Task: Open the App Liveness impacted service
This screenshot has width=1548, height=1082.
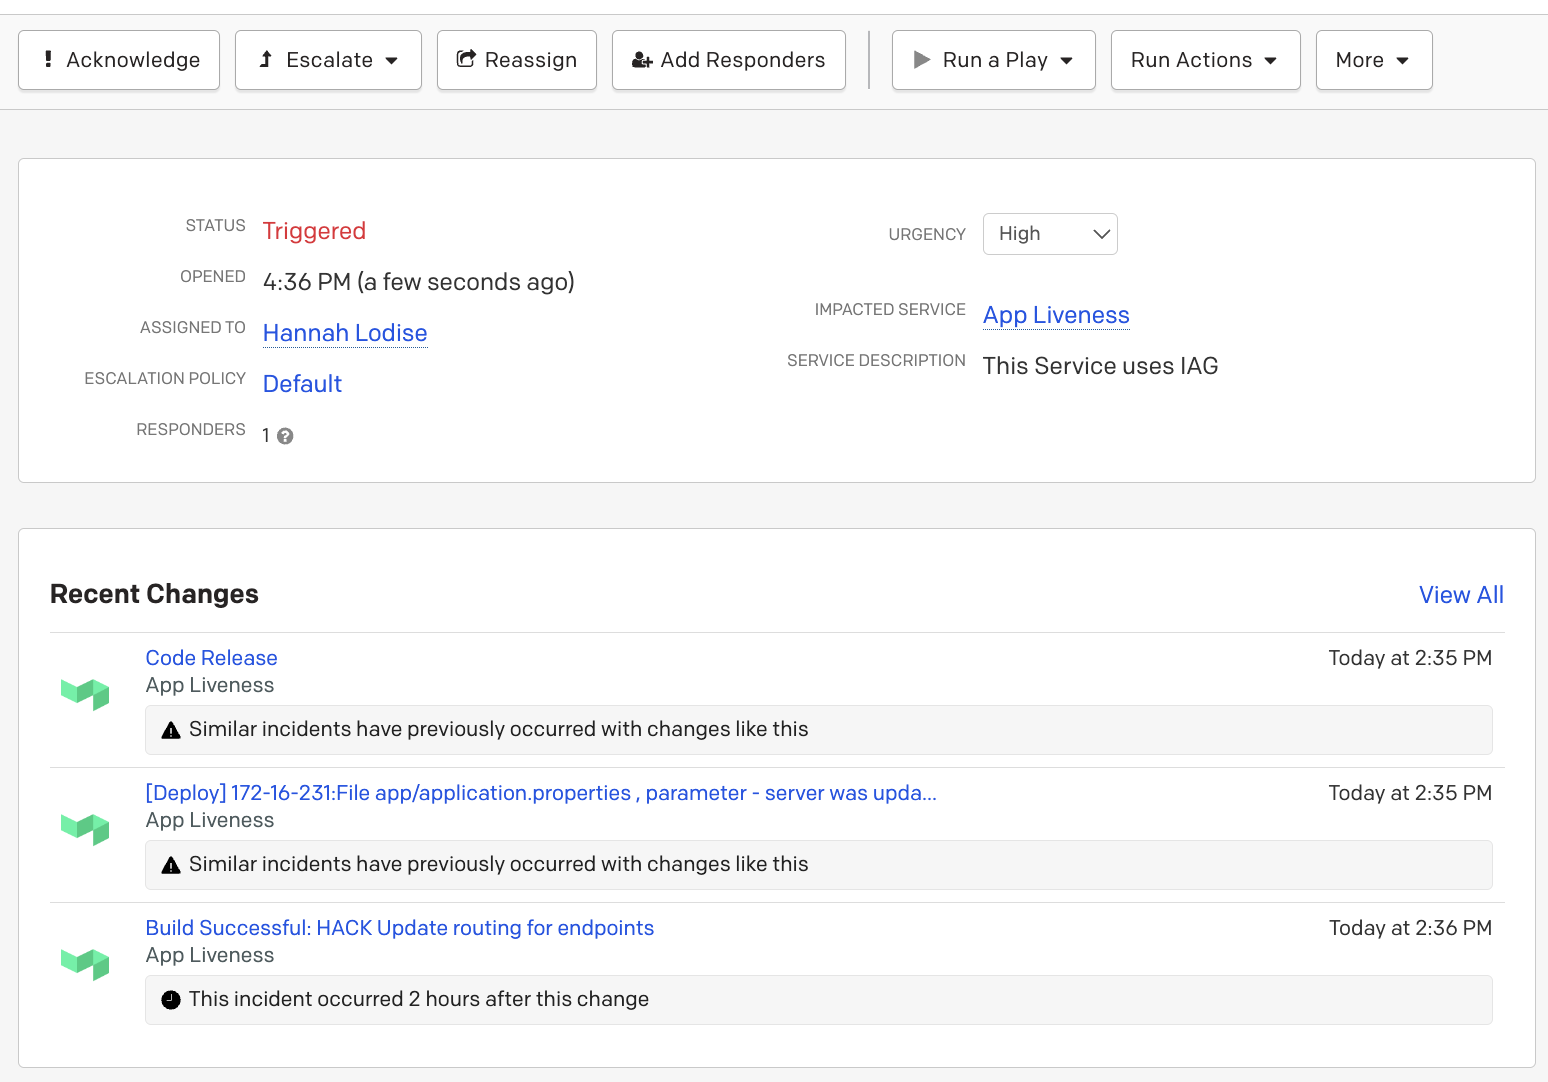Action: click(1055, 315)
